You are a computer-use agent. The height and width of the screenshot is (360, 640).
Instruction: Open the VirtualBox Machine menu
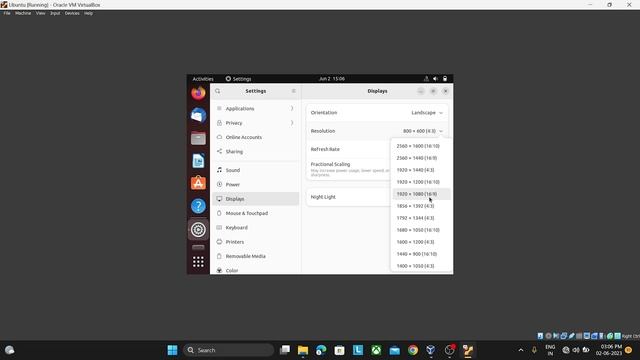(x=23, y=13)
